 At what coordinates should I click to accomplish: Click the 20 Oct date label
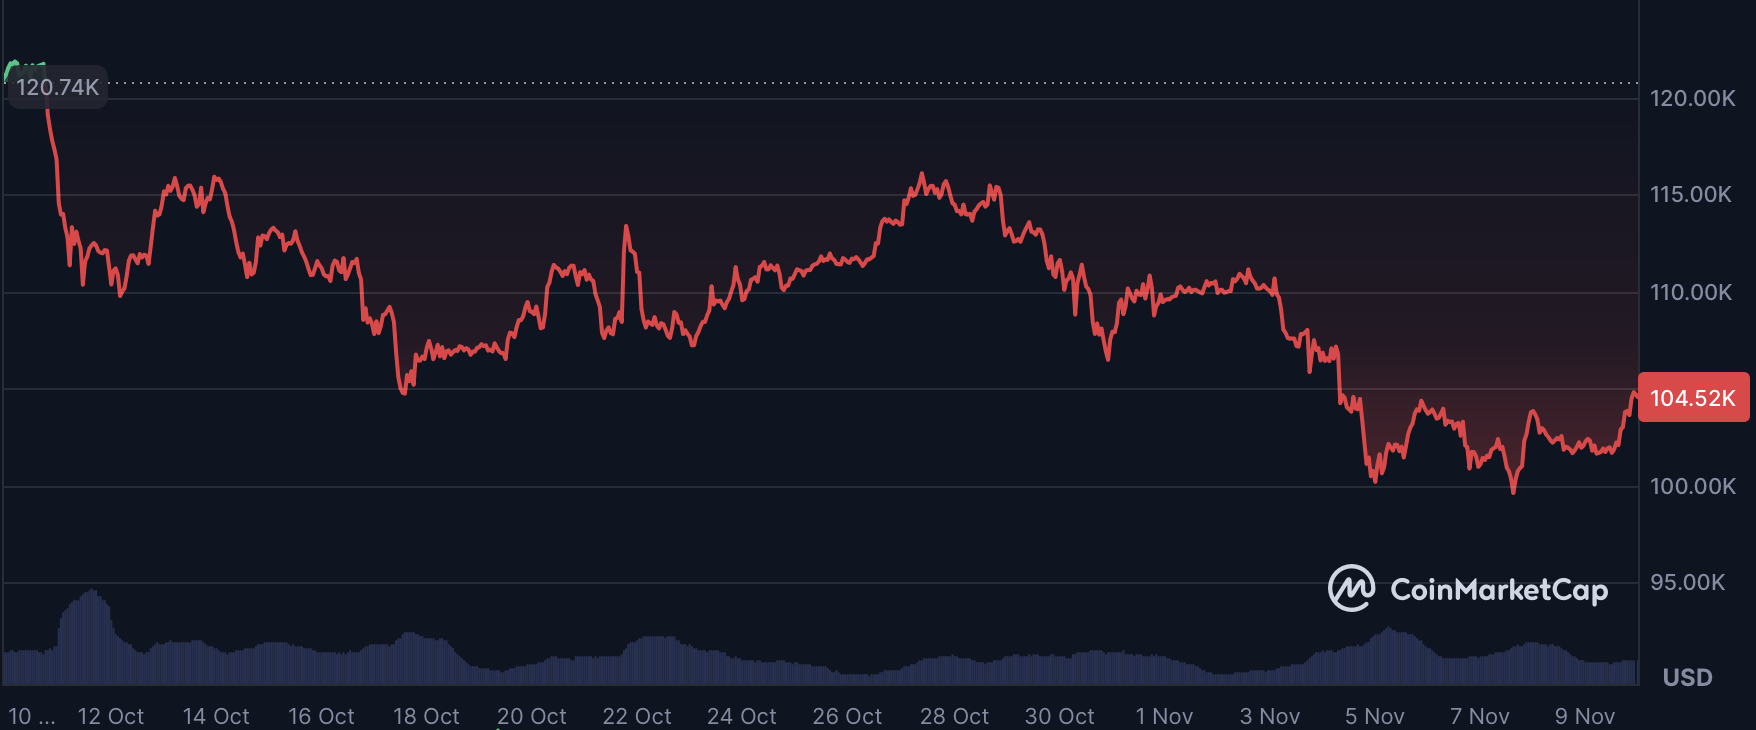532,716
